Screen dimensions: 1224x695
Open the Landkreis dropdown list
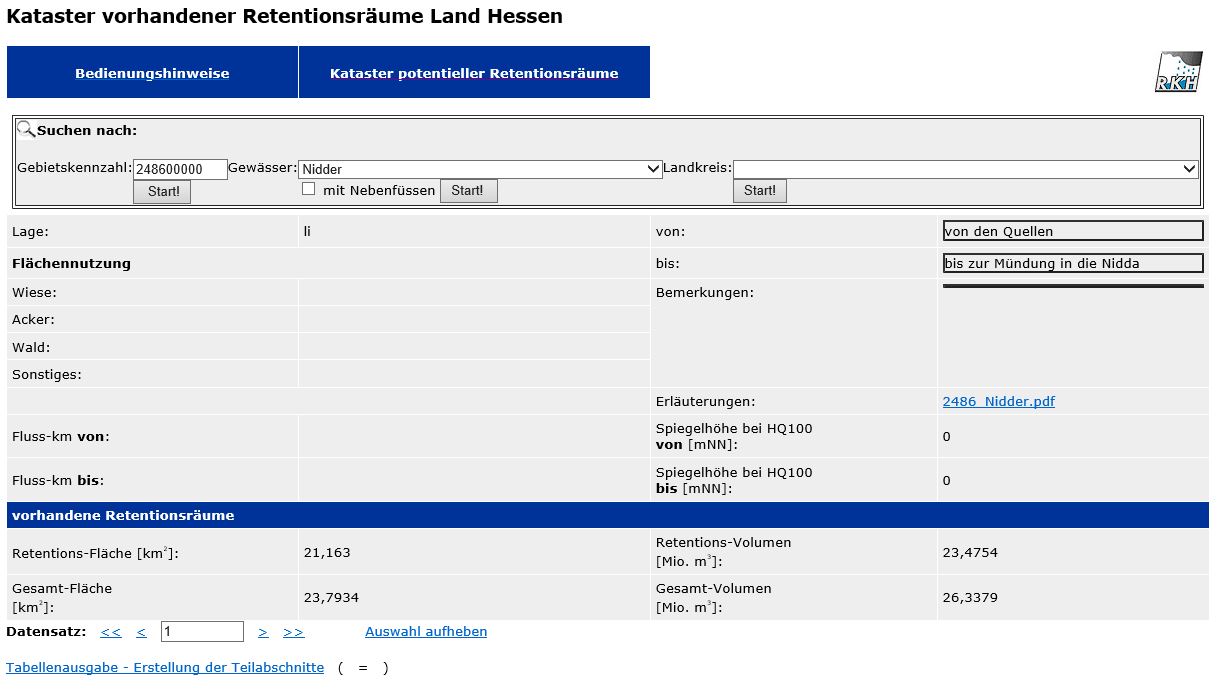(965, 169)
